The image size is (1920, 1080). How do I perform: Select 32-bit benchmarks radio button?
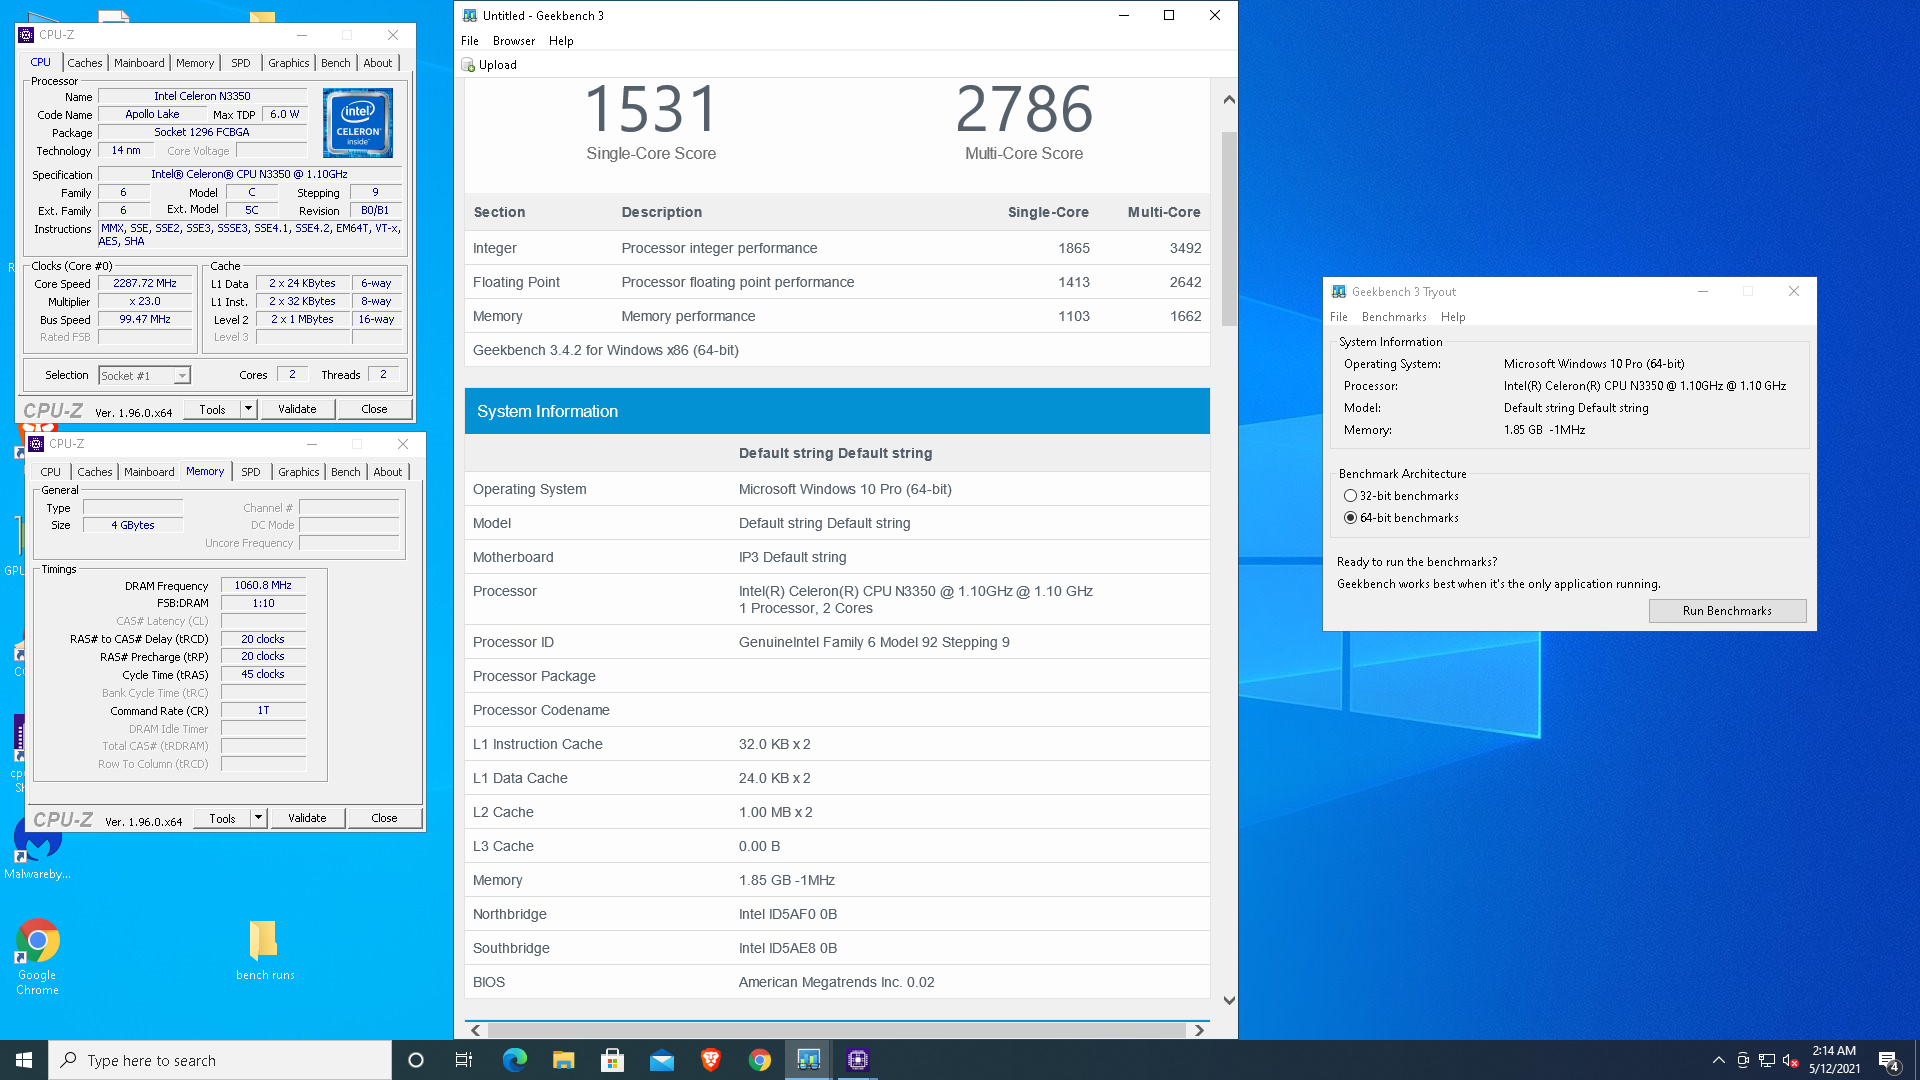(x=1350, y=496)
